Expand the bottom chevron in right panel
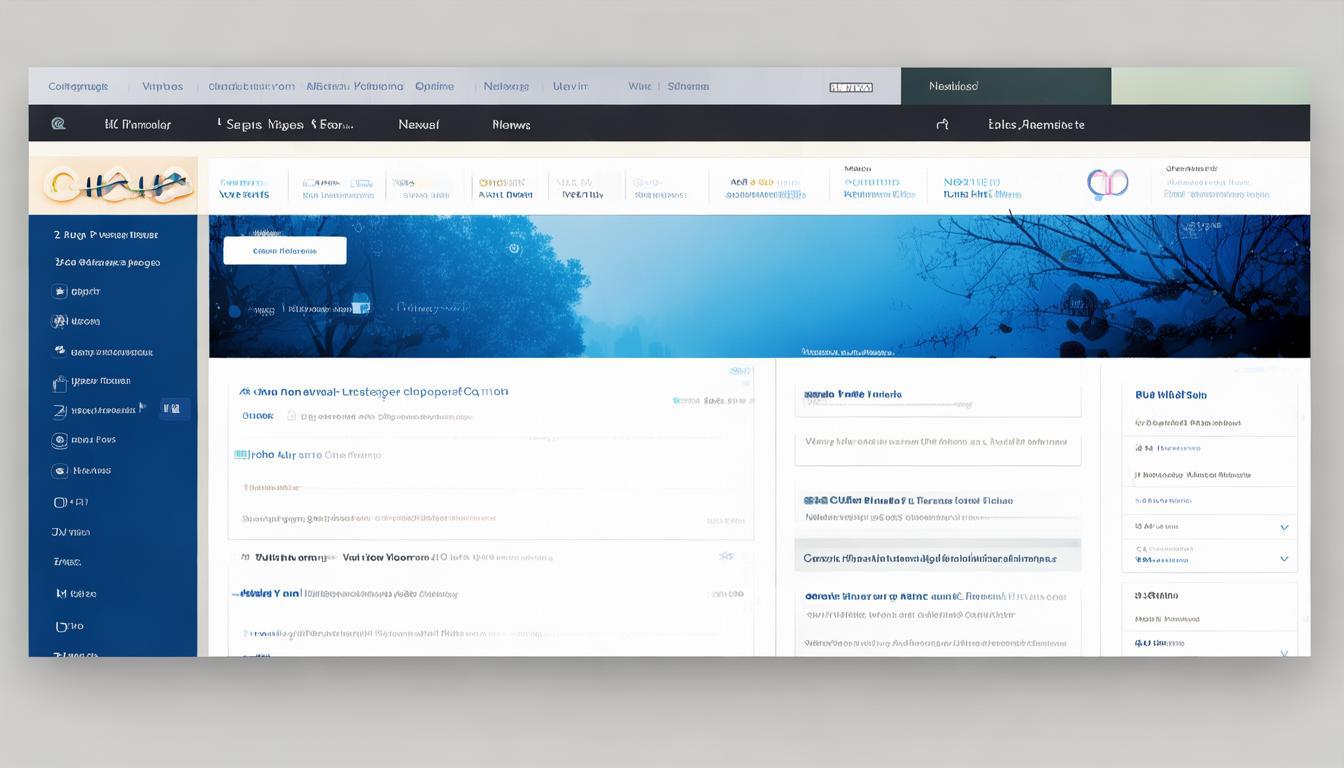Image resolution: width=1344 pixels, height=768 pixels. [x=1284, y=652]
